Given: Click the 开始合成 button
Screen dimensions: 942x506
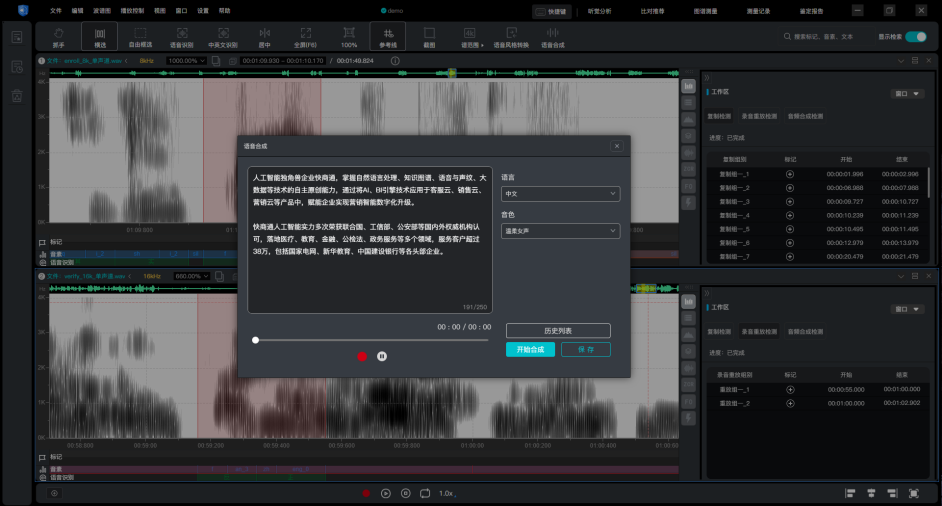Looking at the screenshot, I should (x=530, y=350).
